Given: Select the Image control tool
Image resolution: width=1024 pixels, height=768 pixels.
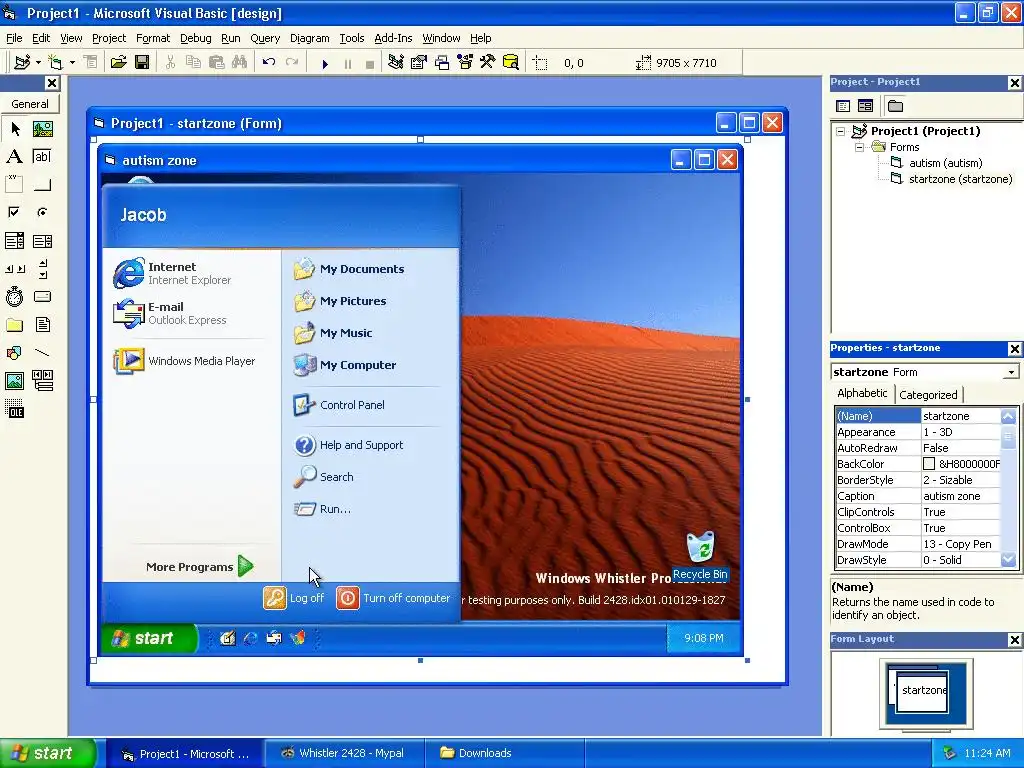Looking at the screenshot, I should (15, 380).
